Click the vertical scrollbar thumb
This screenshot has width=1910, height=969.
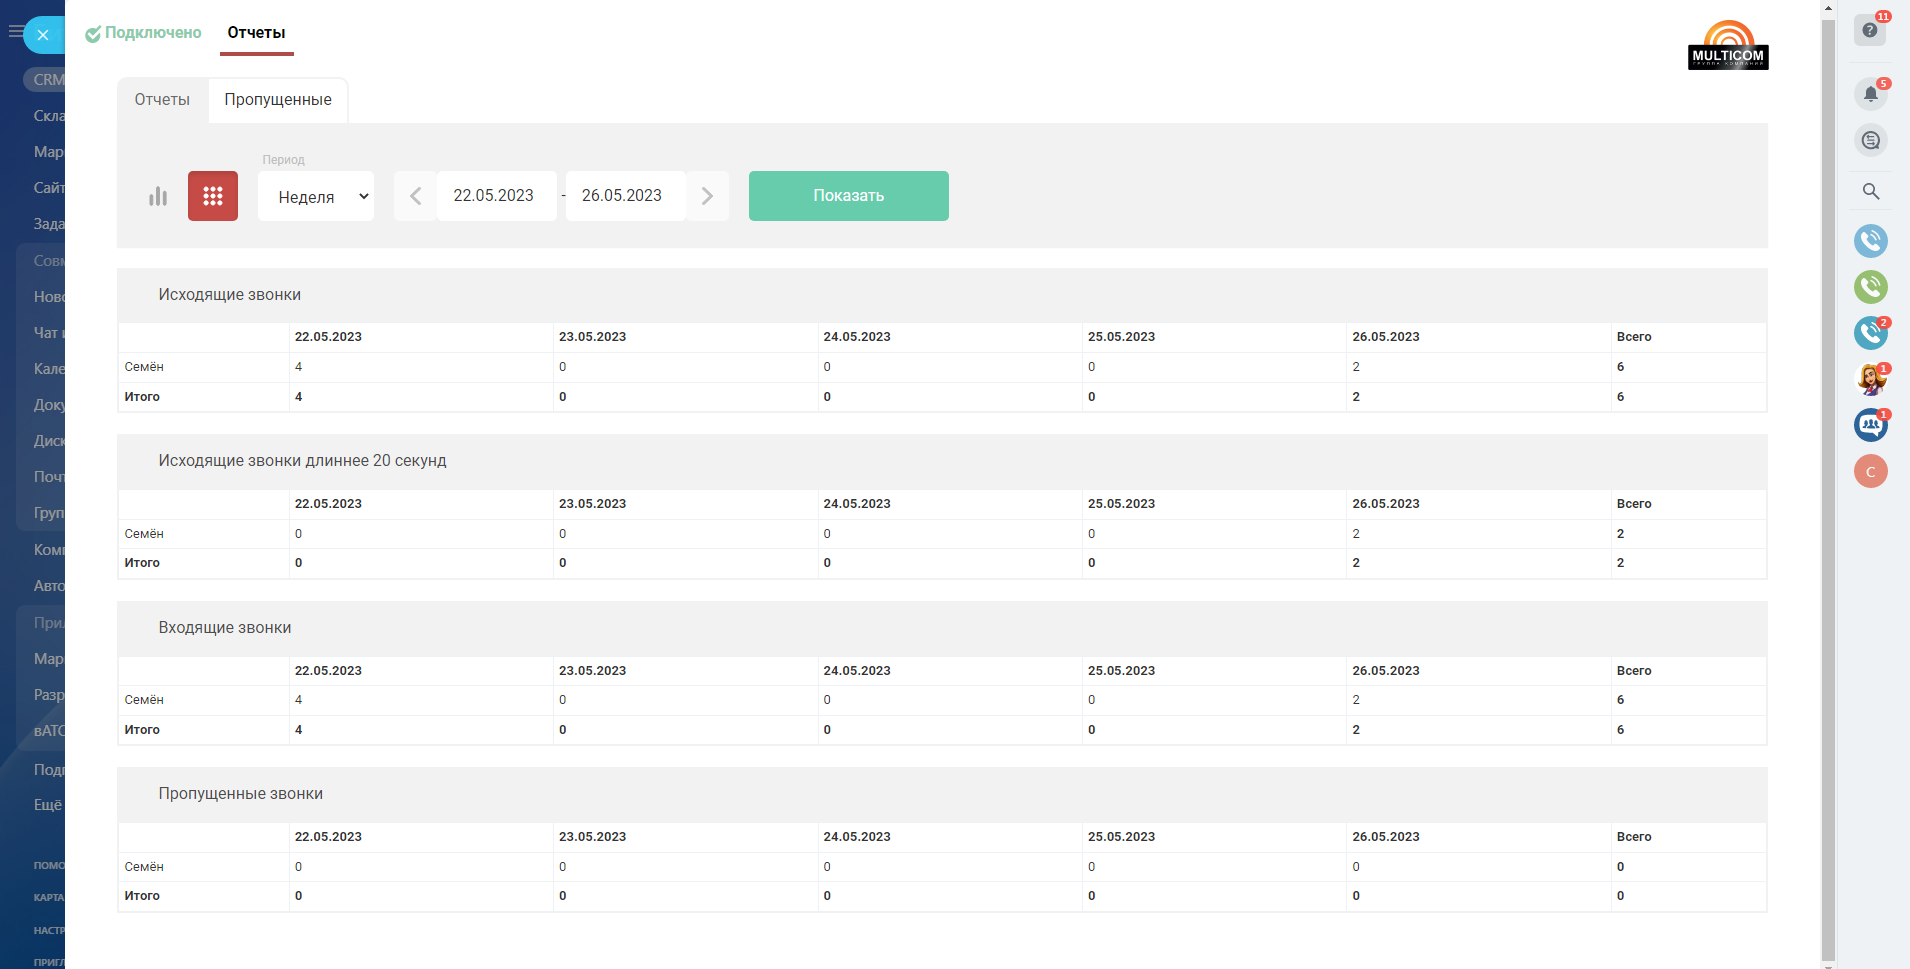[1829, 489]
